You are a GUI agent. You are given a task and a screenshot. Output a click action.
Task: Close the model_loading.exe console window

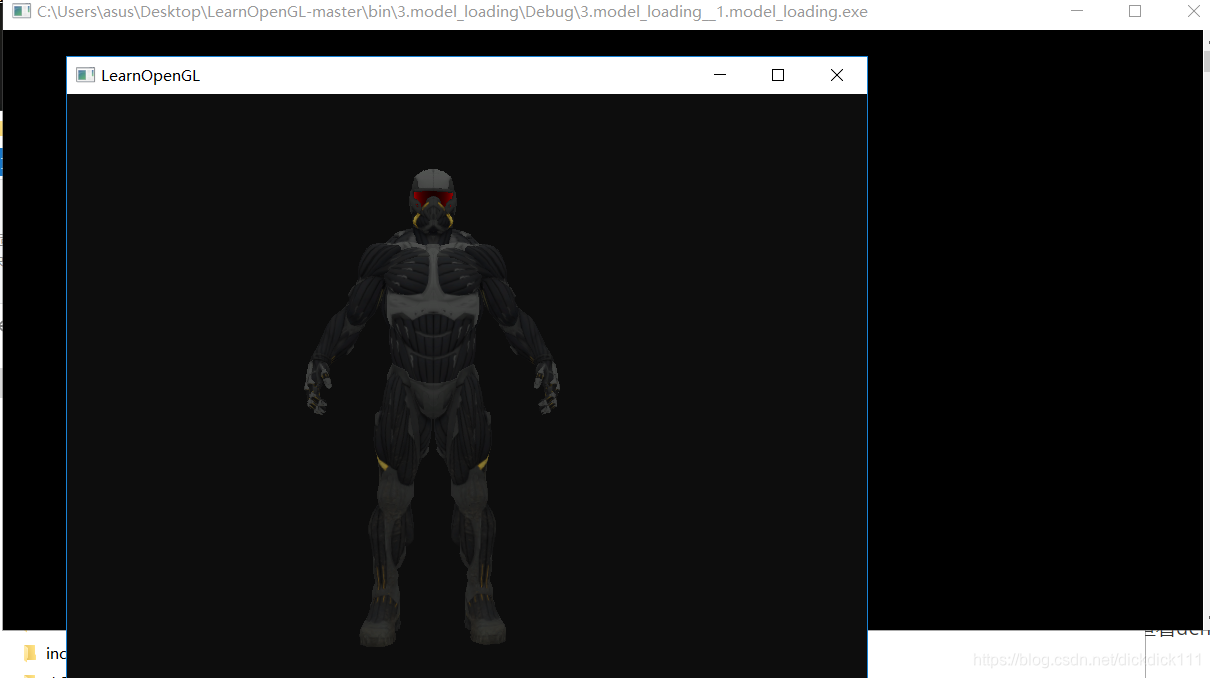coord(1192,12)
